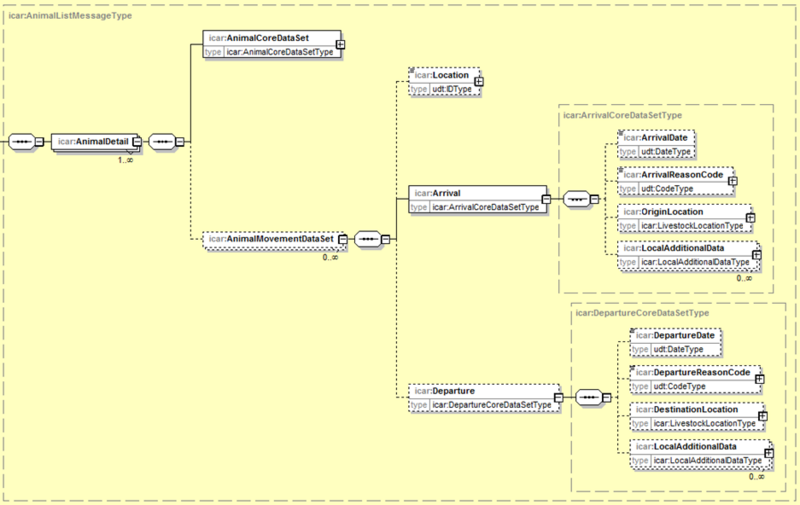Click udt:CodeType under DepartureReasonCode
Screen dimensions: 800x505
click(x=679, y=387)
